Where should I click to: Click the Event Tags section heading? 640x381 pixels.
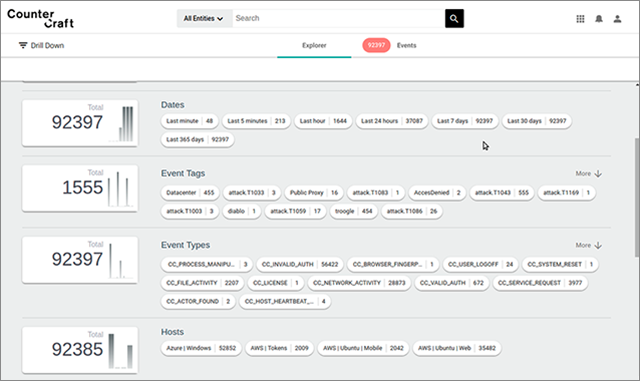[x=183, y=174]
